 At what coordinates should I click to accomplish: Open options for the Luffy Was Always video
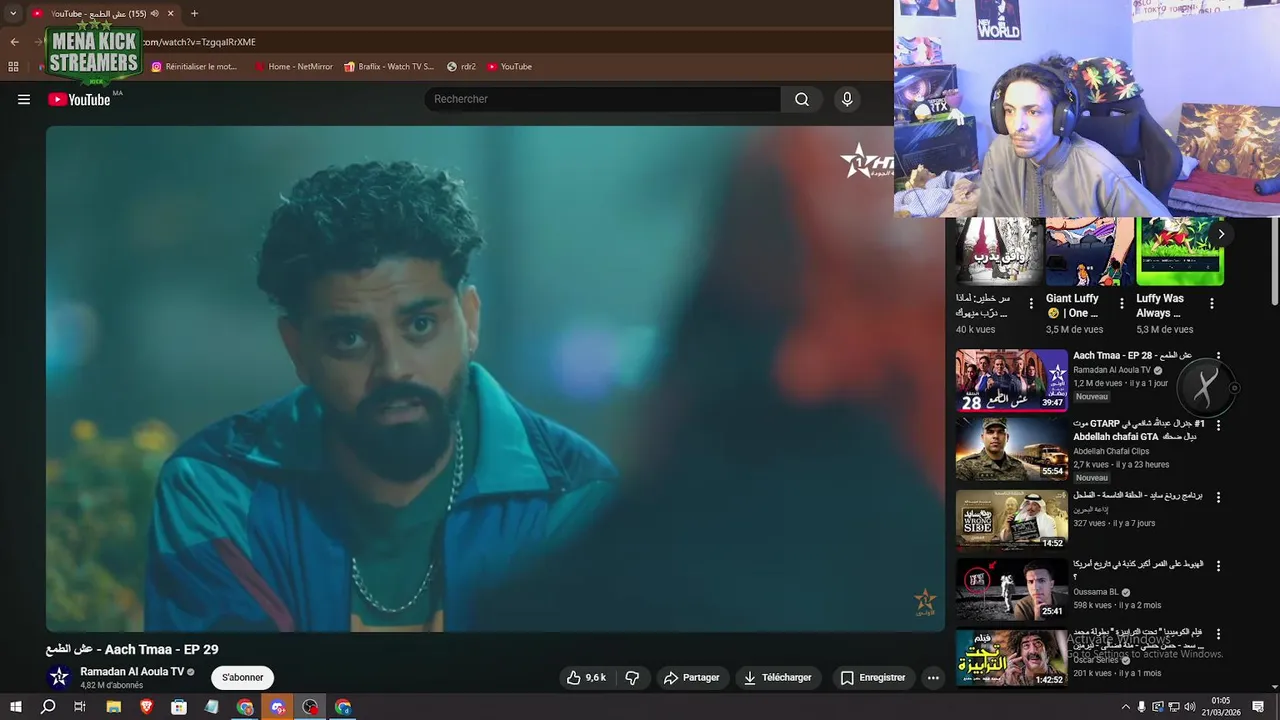[1211, 303]
